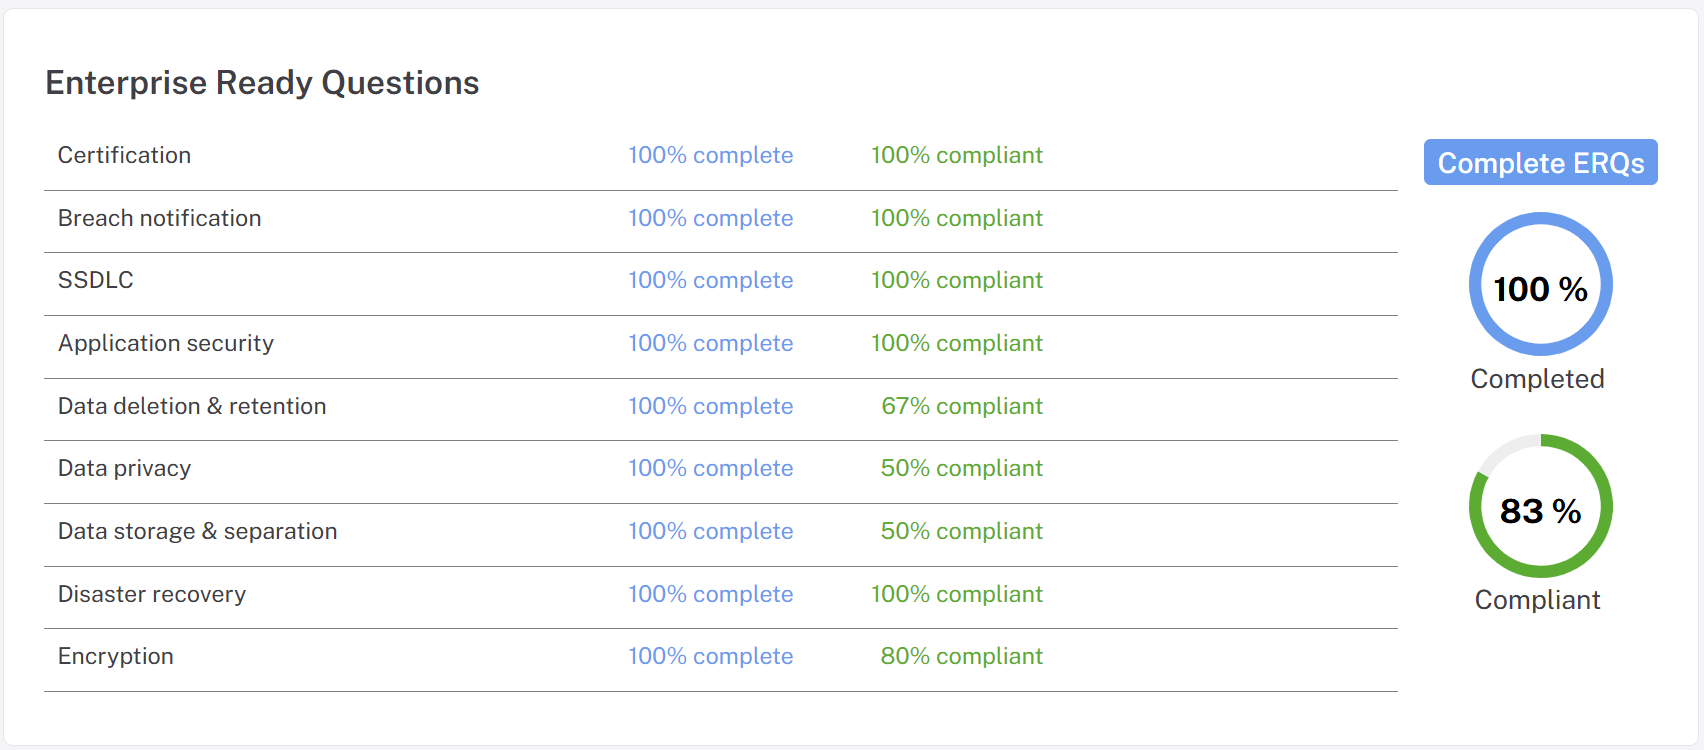Viewport: 1704px width, 750px height.
Task: Open Data storage & separation row
Action: (x=197, y=531)
